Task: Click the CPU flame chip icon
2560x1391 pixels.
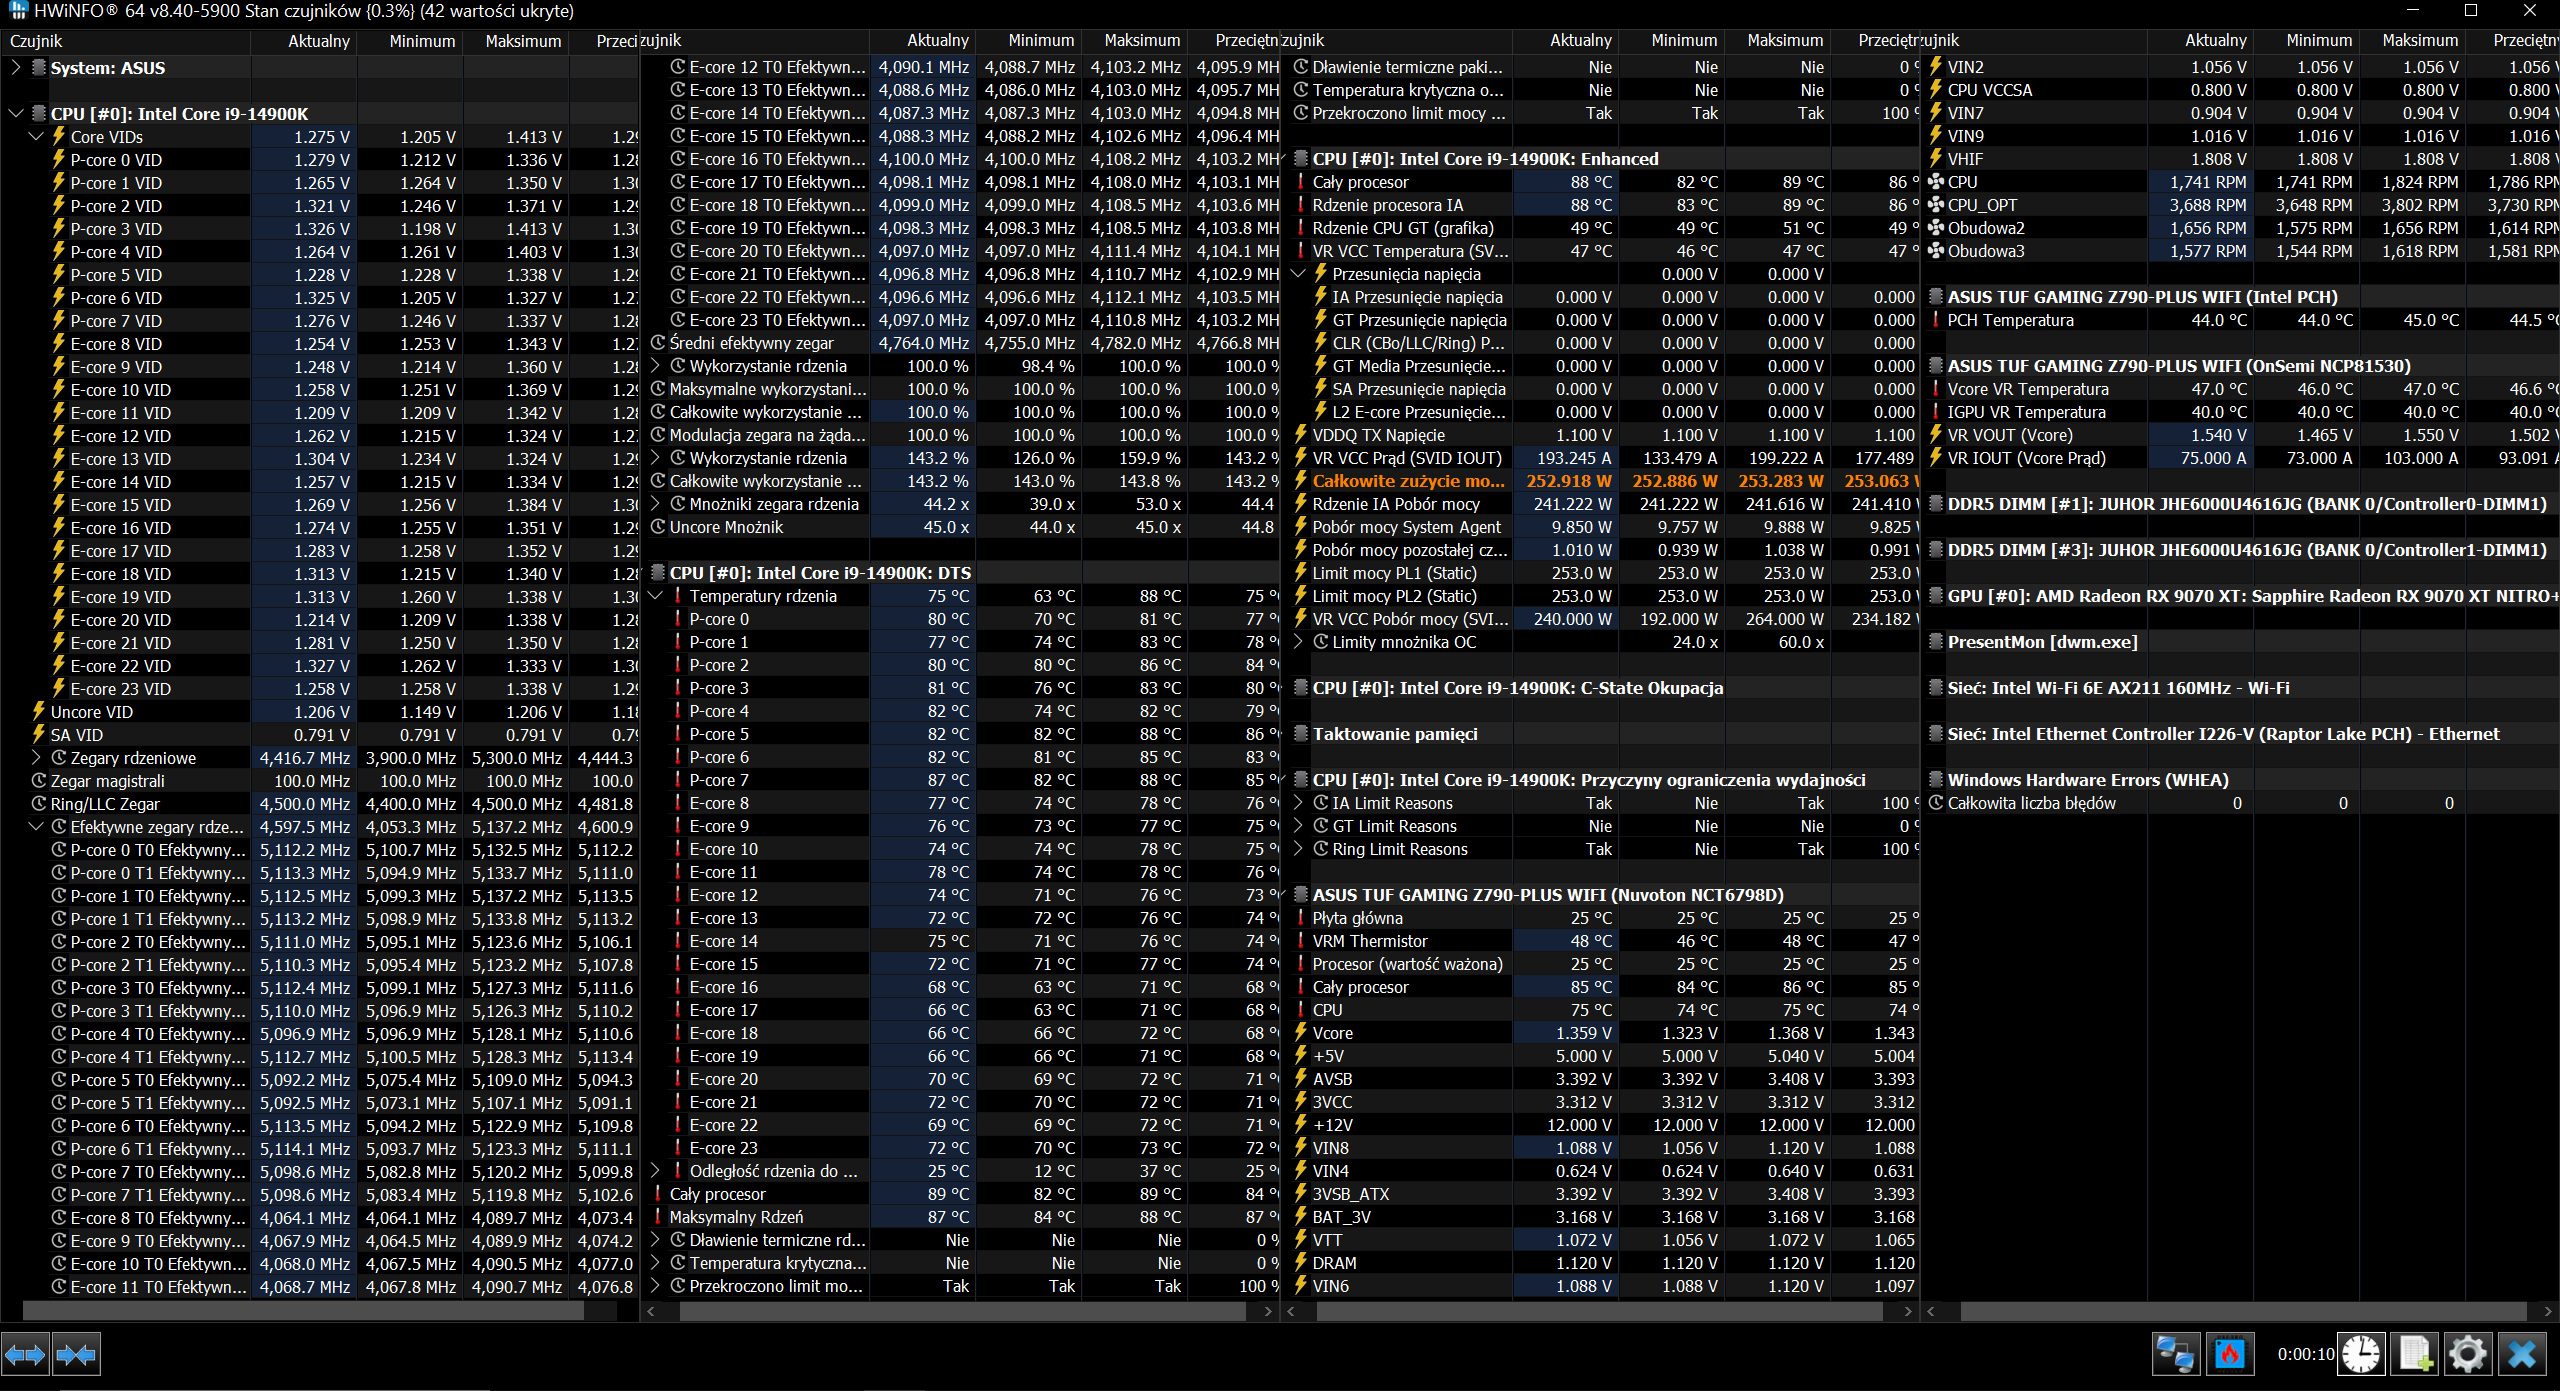Action: click(2229, 1355)
